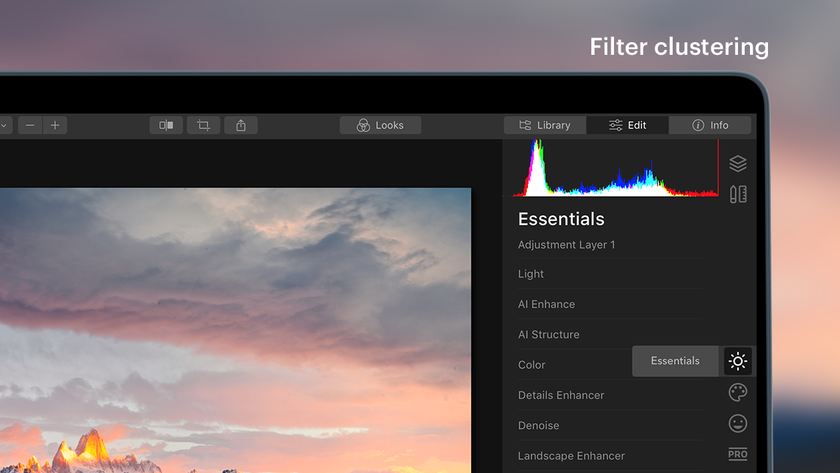Click the zoom out minus button
The image size is (840, 473).
(x=30, y=125)
